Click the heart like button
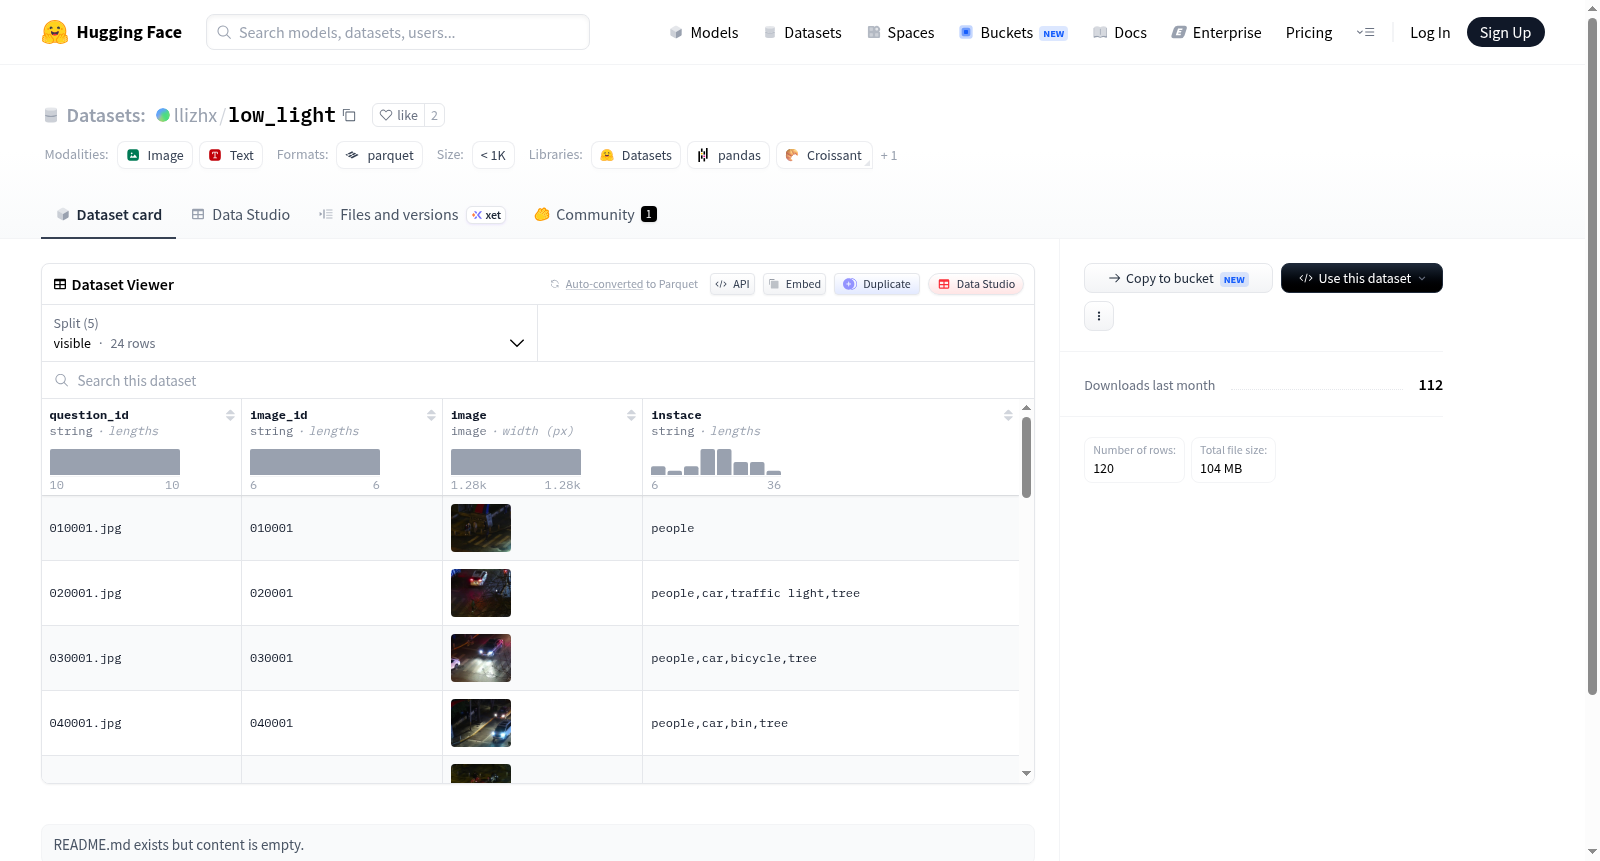Image resolution: width=1600 pixels, height=861 pixels. coord(398,115)
